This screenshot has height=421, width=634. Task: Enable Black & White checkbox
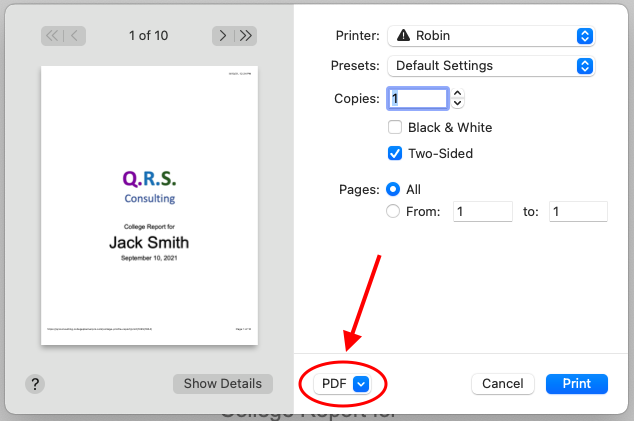click(x=395, y=127)
